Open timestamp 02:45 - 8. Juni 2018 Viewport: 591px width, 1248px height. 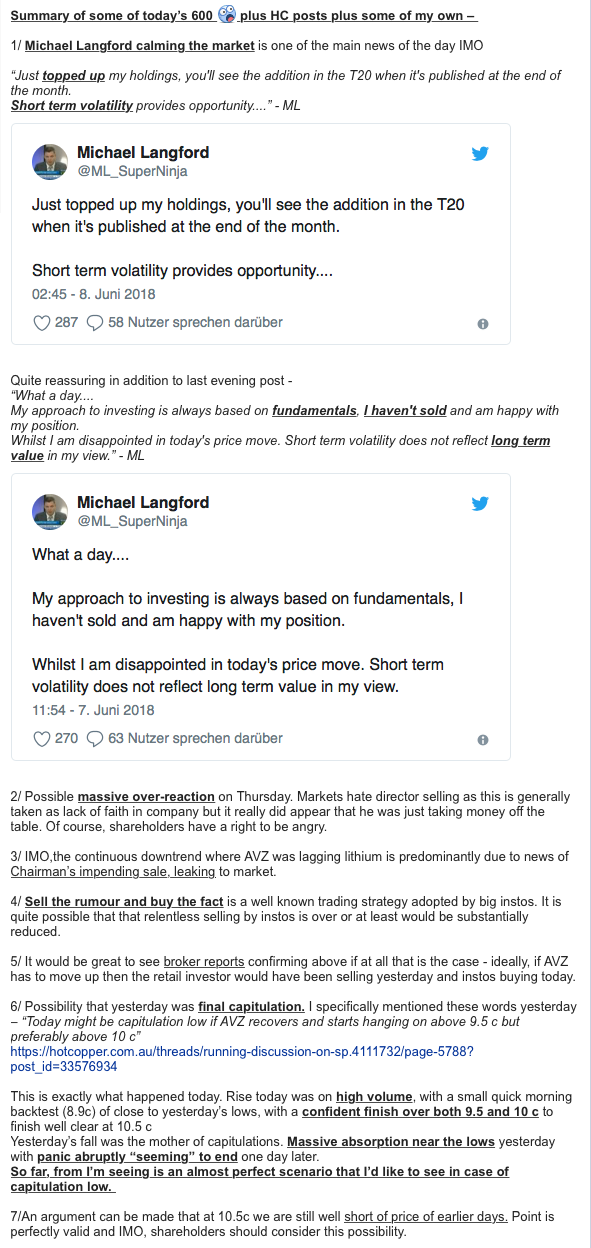(x=93, y=295)
